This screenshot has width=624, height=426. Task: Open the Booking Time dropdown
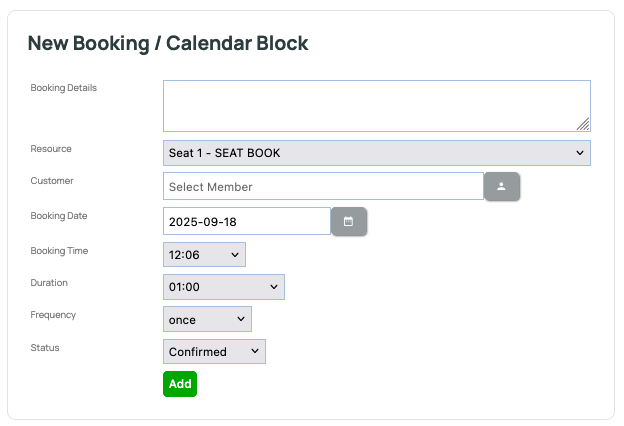point(204,255)
